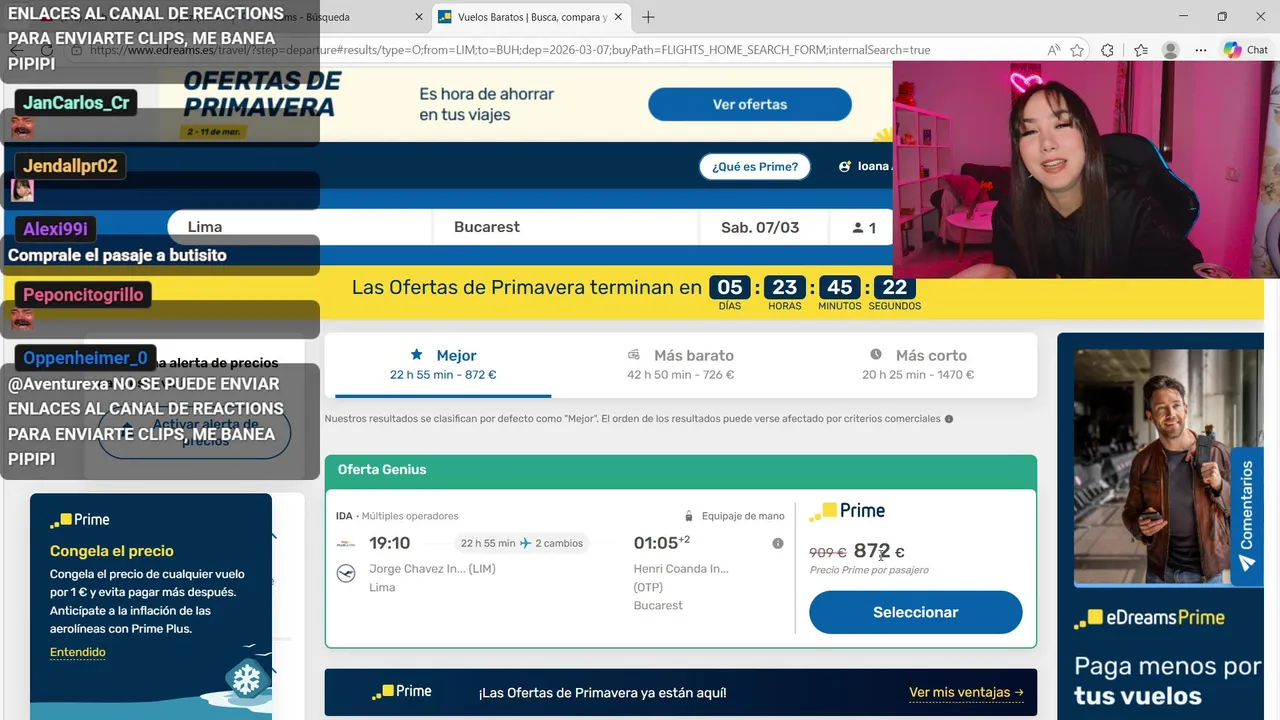
Task: Edit the Bucarest destination field
Action: (x=565, y=227)
